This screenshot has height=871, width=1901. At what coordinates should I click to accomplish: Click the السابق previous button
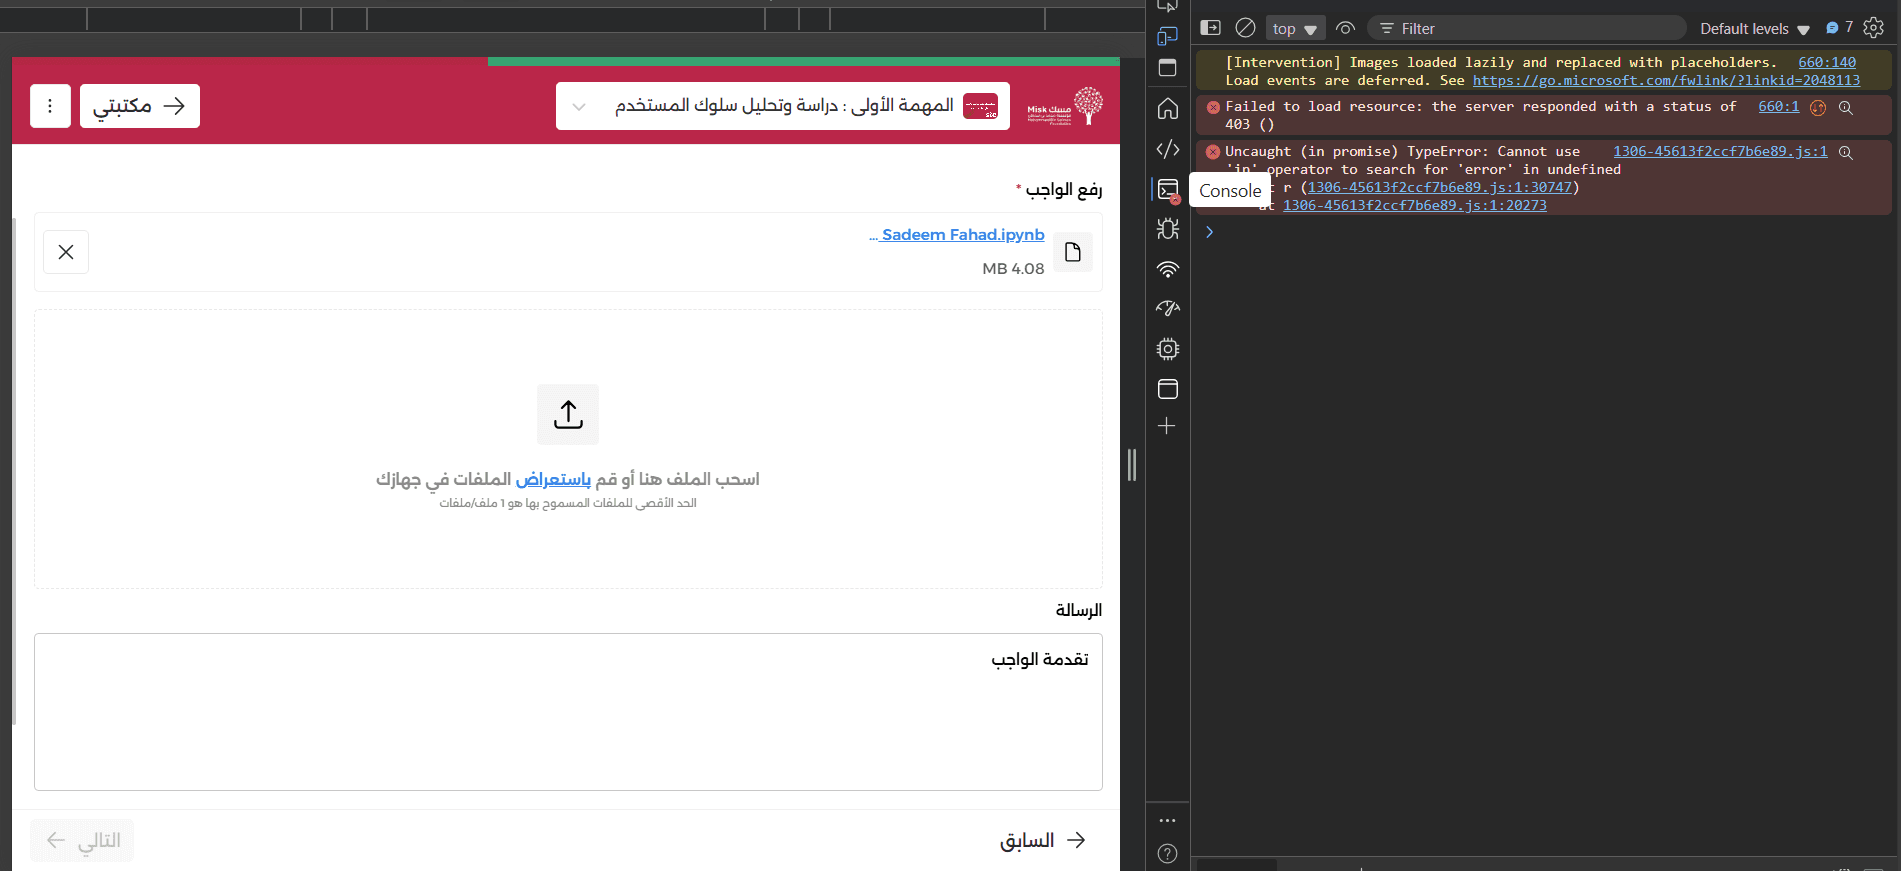[1042, 840]
